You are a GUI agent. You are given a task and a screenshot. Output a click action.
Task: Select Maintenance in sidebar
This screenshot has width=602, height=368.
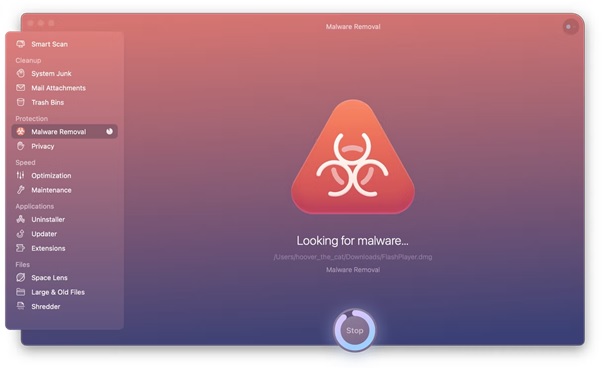coord(64,190)
